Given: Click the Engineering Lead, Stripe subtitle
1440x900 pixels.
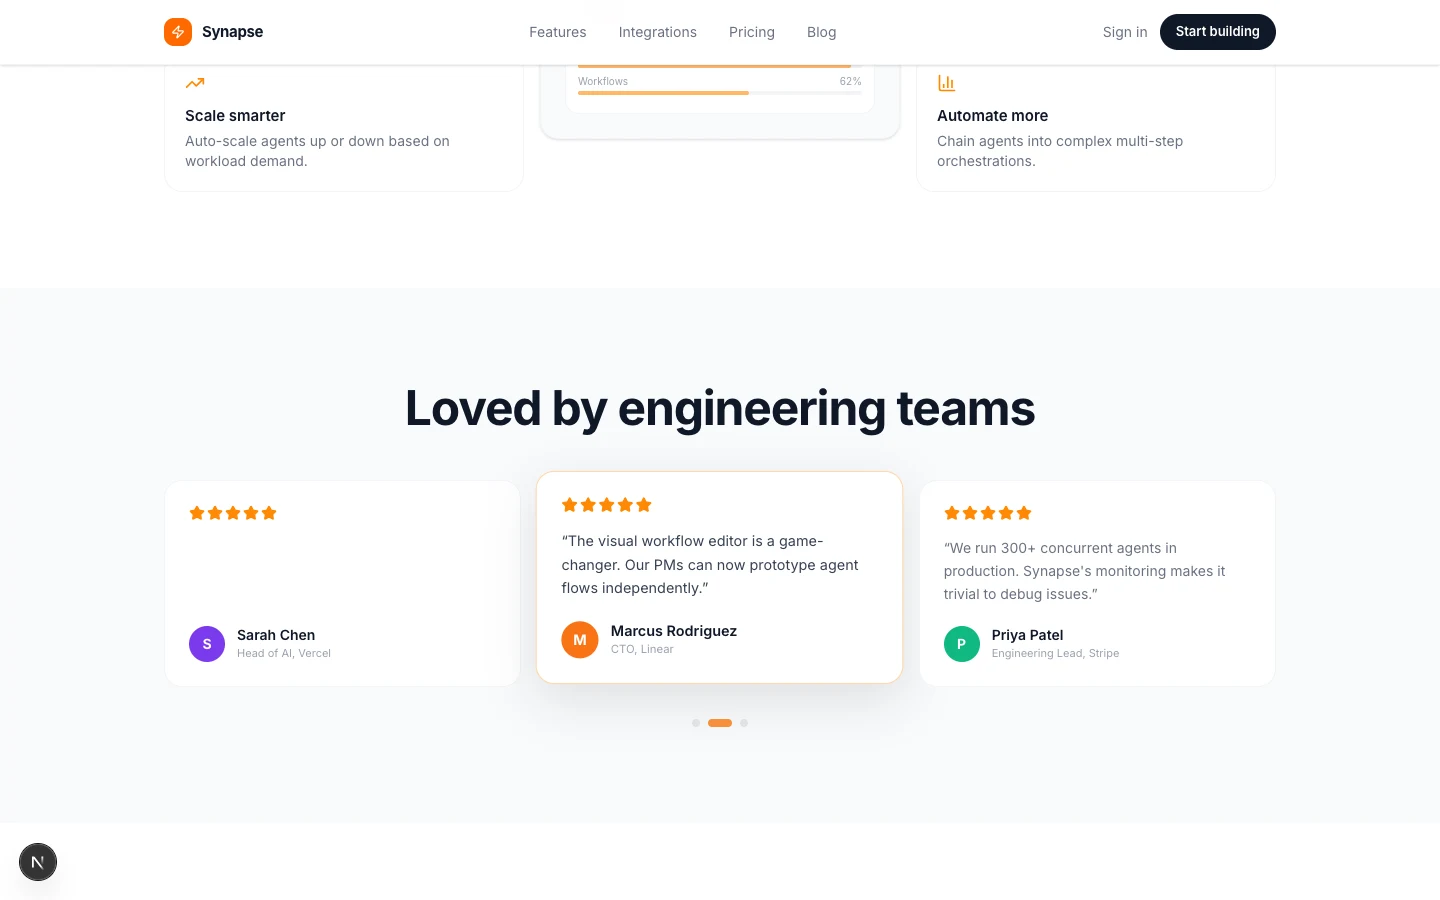Looking at the screenshot, I should (1055, 653).
